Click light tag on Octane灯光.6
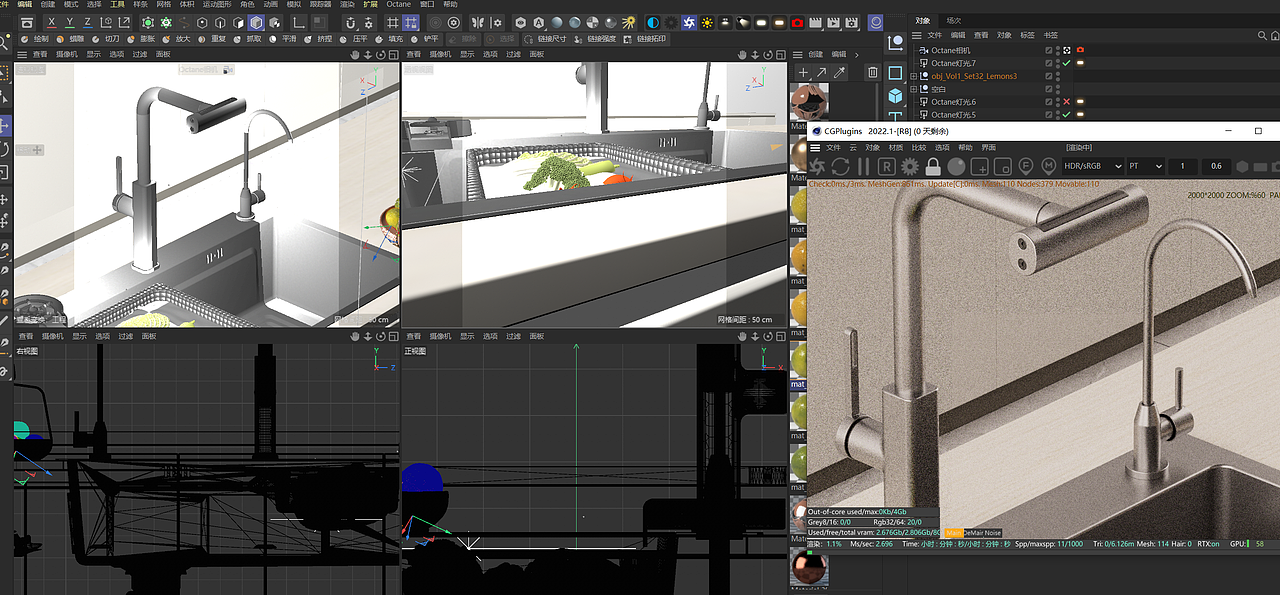This screenshot has width=1280, height=595. click(1080, 102)
